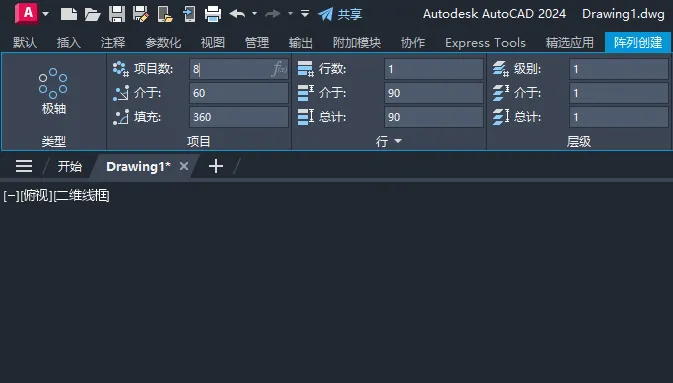Switch to the 管理 ribbon tab
Viewport: 673px width, 383px height.
click(257, 43)
